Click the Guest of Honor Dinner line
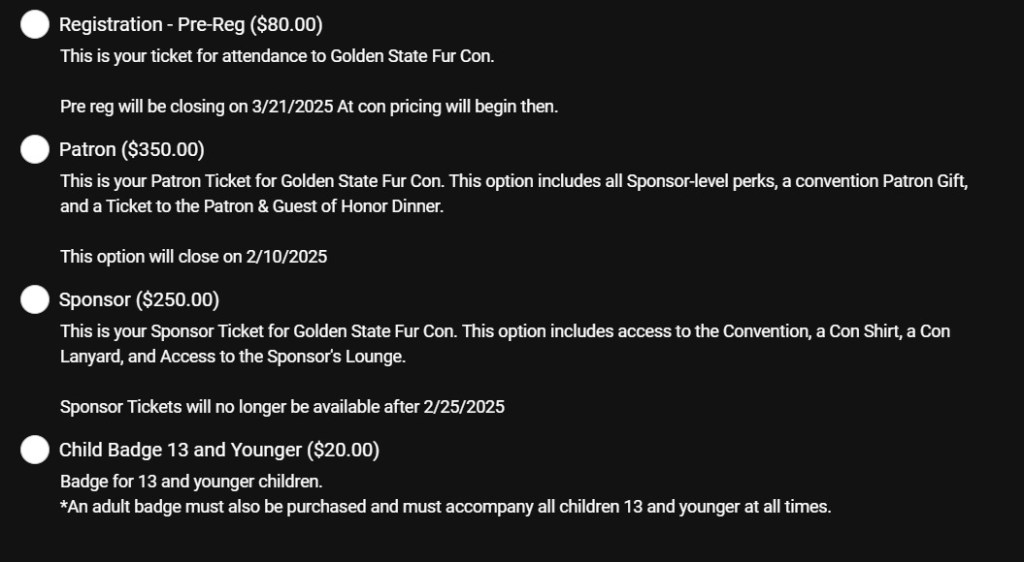The width and height of the screenshot is (1024, 562). pos(264,207)
